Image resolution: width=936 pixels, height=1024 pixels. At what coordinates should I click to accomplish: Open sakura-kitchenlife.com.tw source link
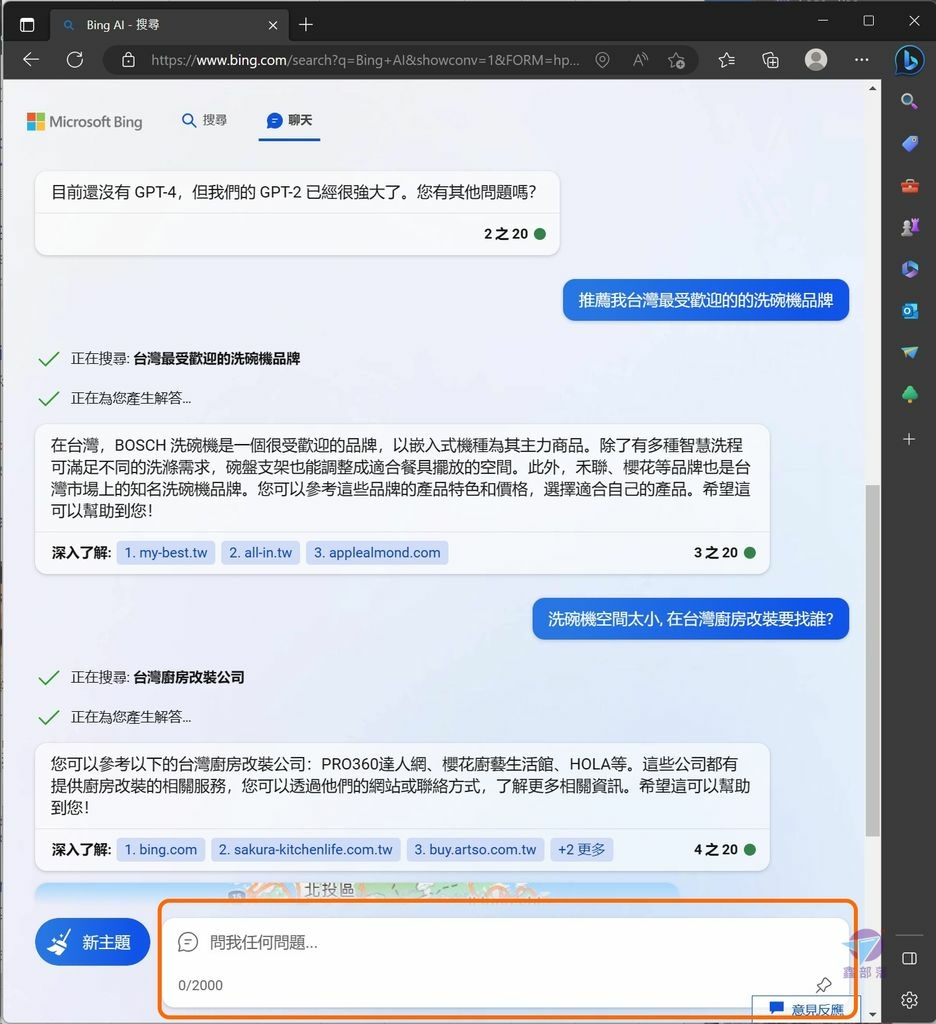[x=305, y=850]
